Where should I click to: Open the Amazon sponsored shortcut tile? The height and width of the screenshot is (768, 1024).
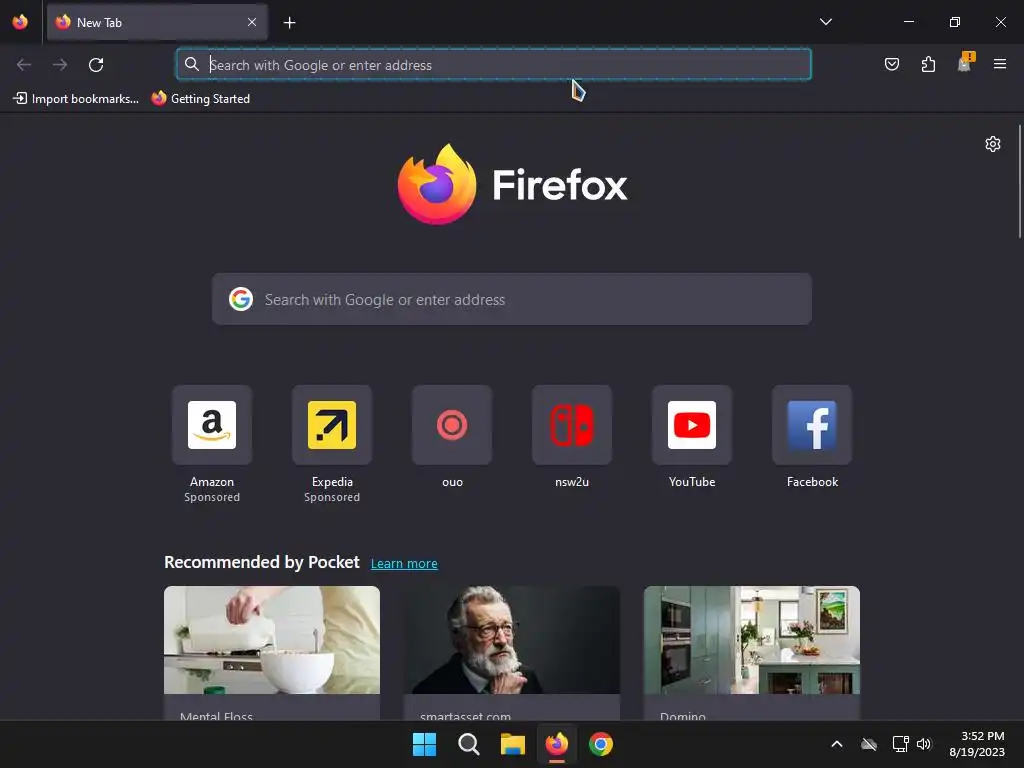[x=212, y=425]
